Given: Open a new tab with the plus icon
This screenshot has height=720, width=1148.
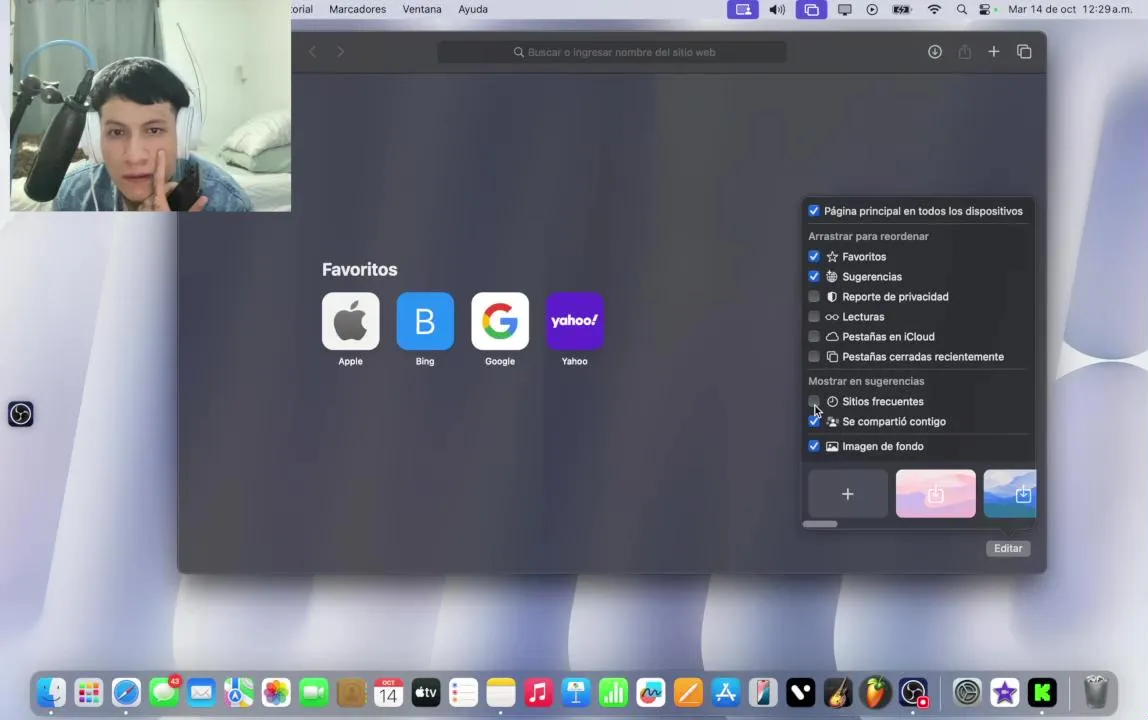Looking at the screenshot, I should point(994,52).
